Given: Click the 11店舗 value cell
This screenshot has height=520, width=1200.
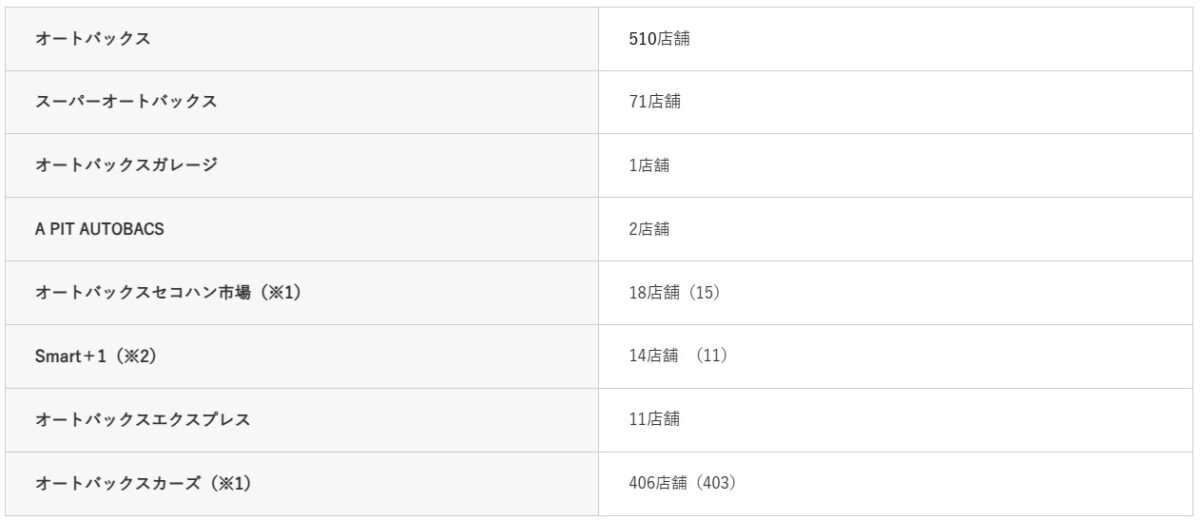Looking at the screenshot, I should click(x=654, y=420).
